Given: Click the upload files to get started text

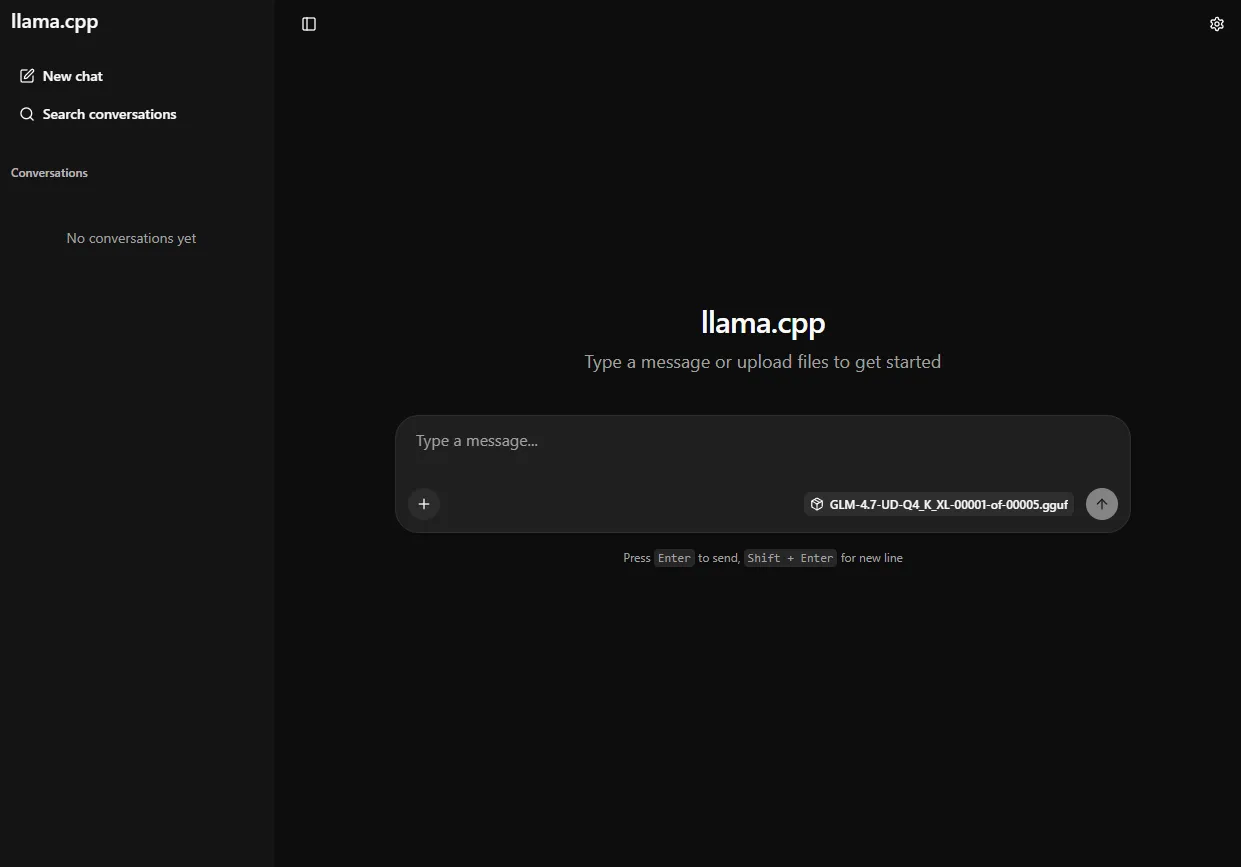Looking at the screenshot, I should click(839, 362).
